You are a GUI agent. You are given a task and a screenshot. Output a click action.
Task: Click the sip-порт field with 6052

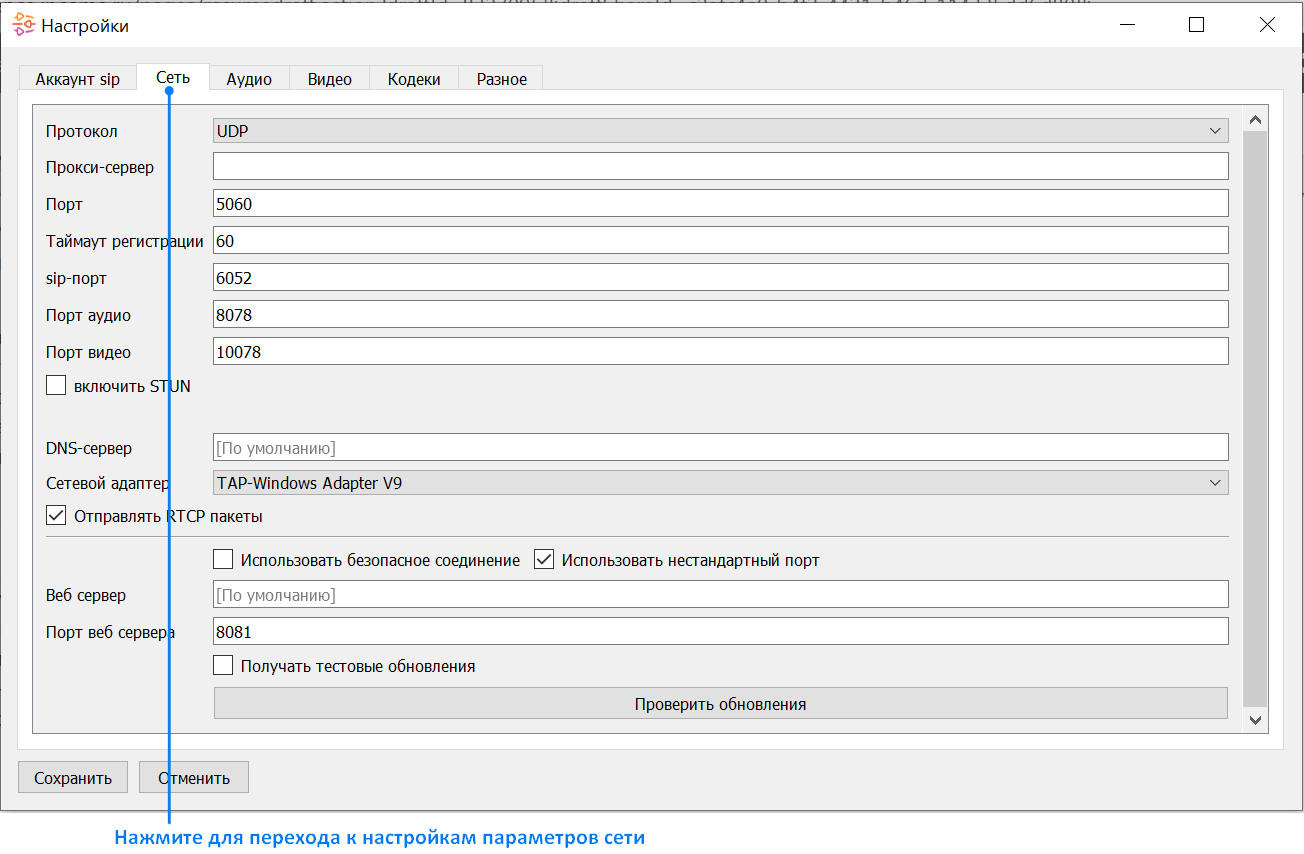pyautogui.click(x=721, y=278)
